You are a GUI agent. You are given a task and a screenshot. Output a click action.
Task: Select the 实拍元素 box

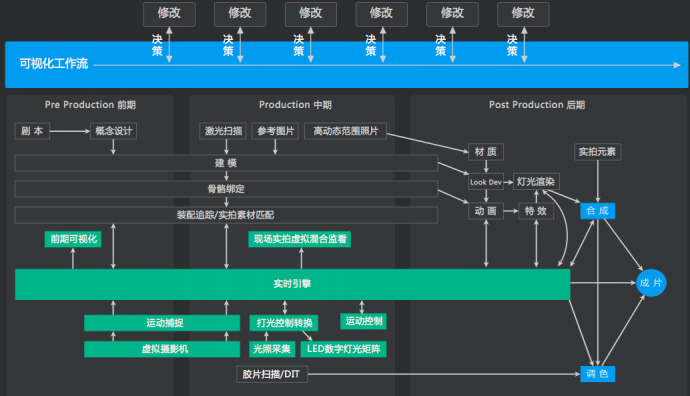click(x=597, y=152)
